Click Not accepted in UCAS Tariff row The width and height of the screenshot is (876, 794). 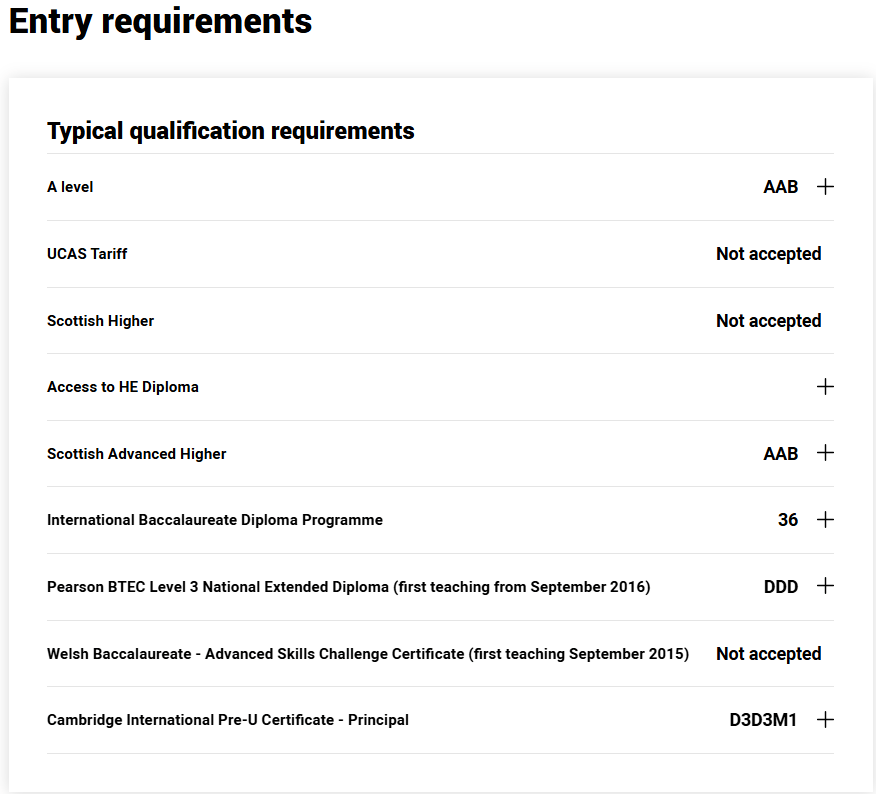tap(769, 254)
